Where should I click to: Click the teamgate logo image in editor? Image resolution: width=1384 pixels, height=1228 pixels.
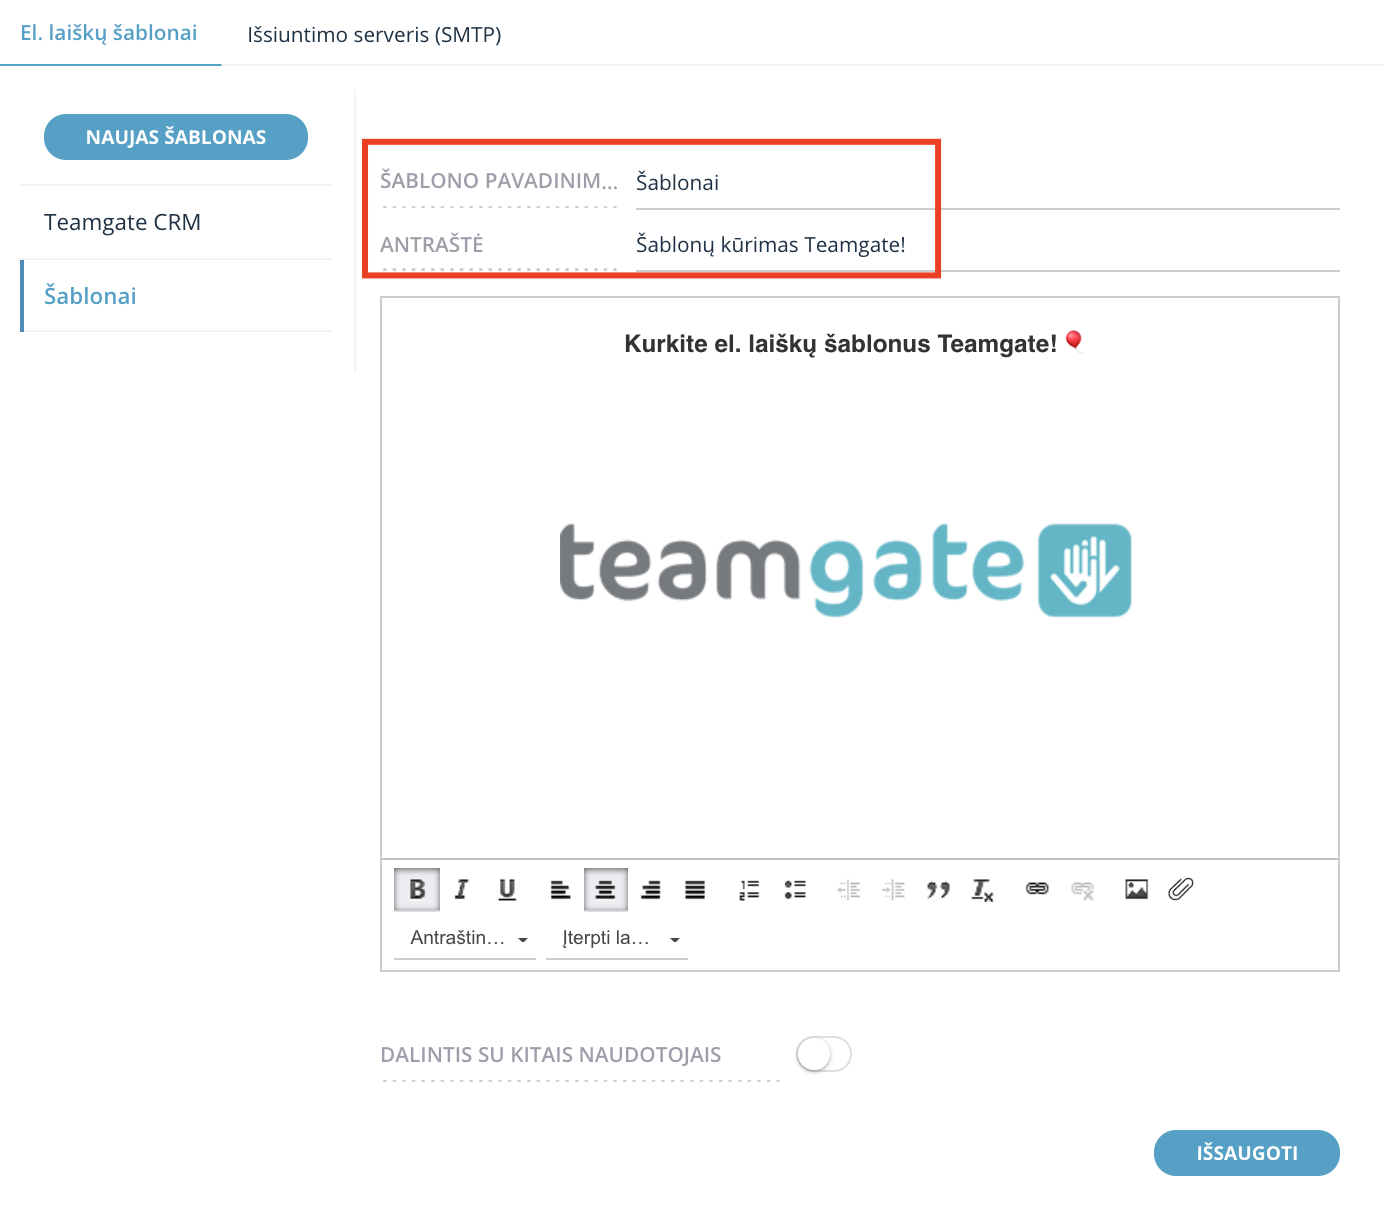(x=845, y=569)
